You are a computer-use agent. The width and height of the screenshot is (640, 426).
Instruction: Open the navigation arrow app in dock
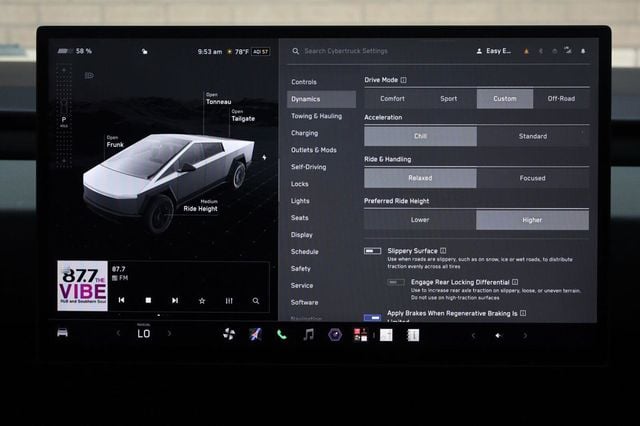tap(255, 335)
